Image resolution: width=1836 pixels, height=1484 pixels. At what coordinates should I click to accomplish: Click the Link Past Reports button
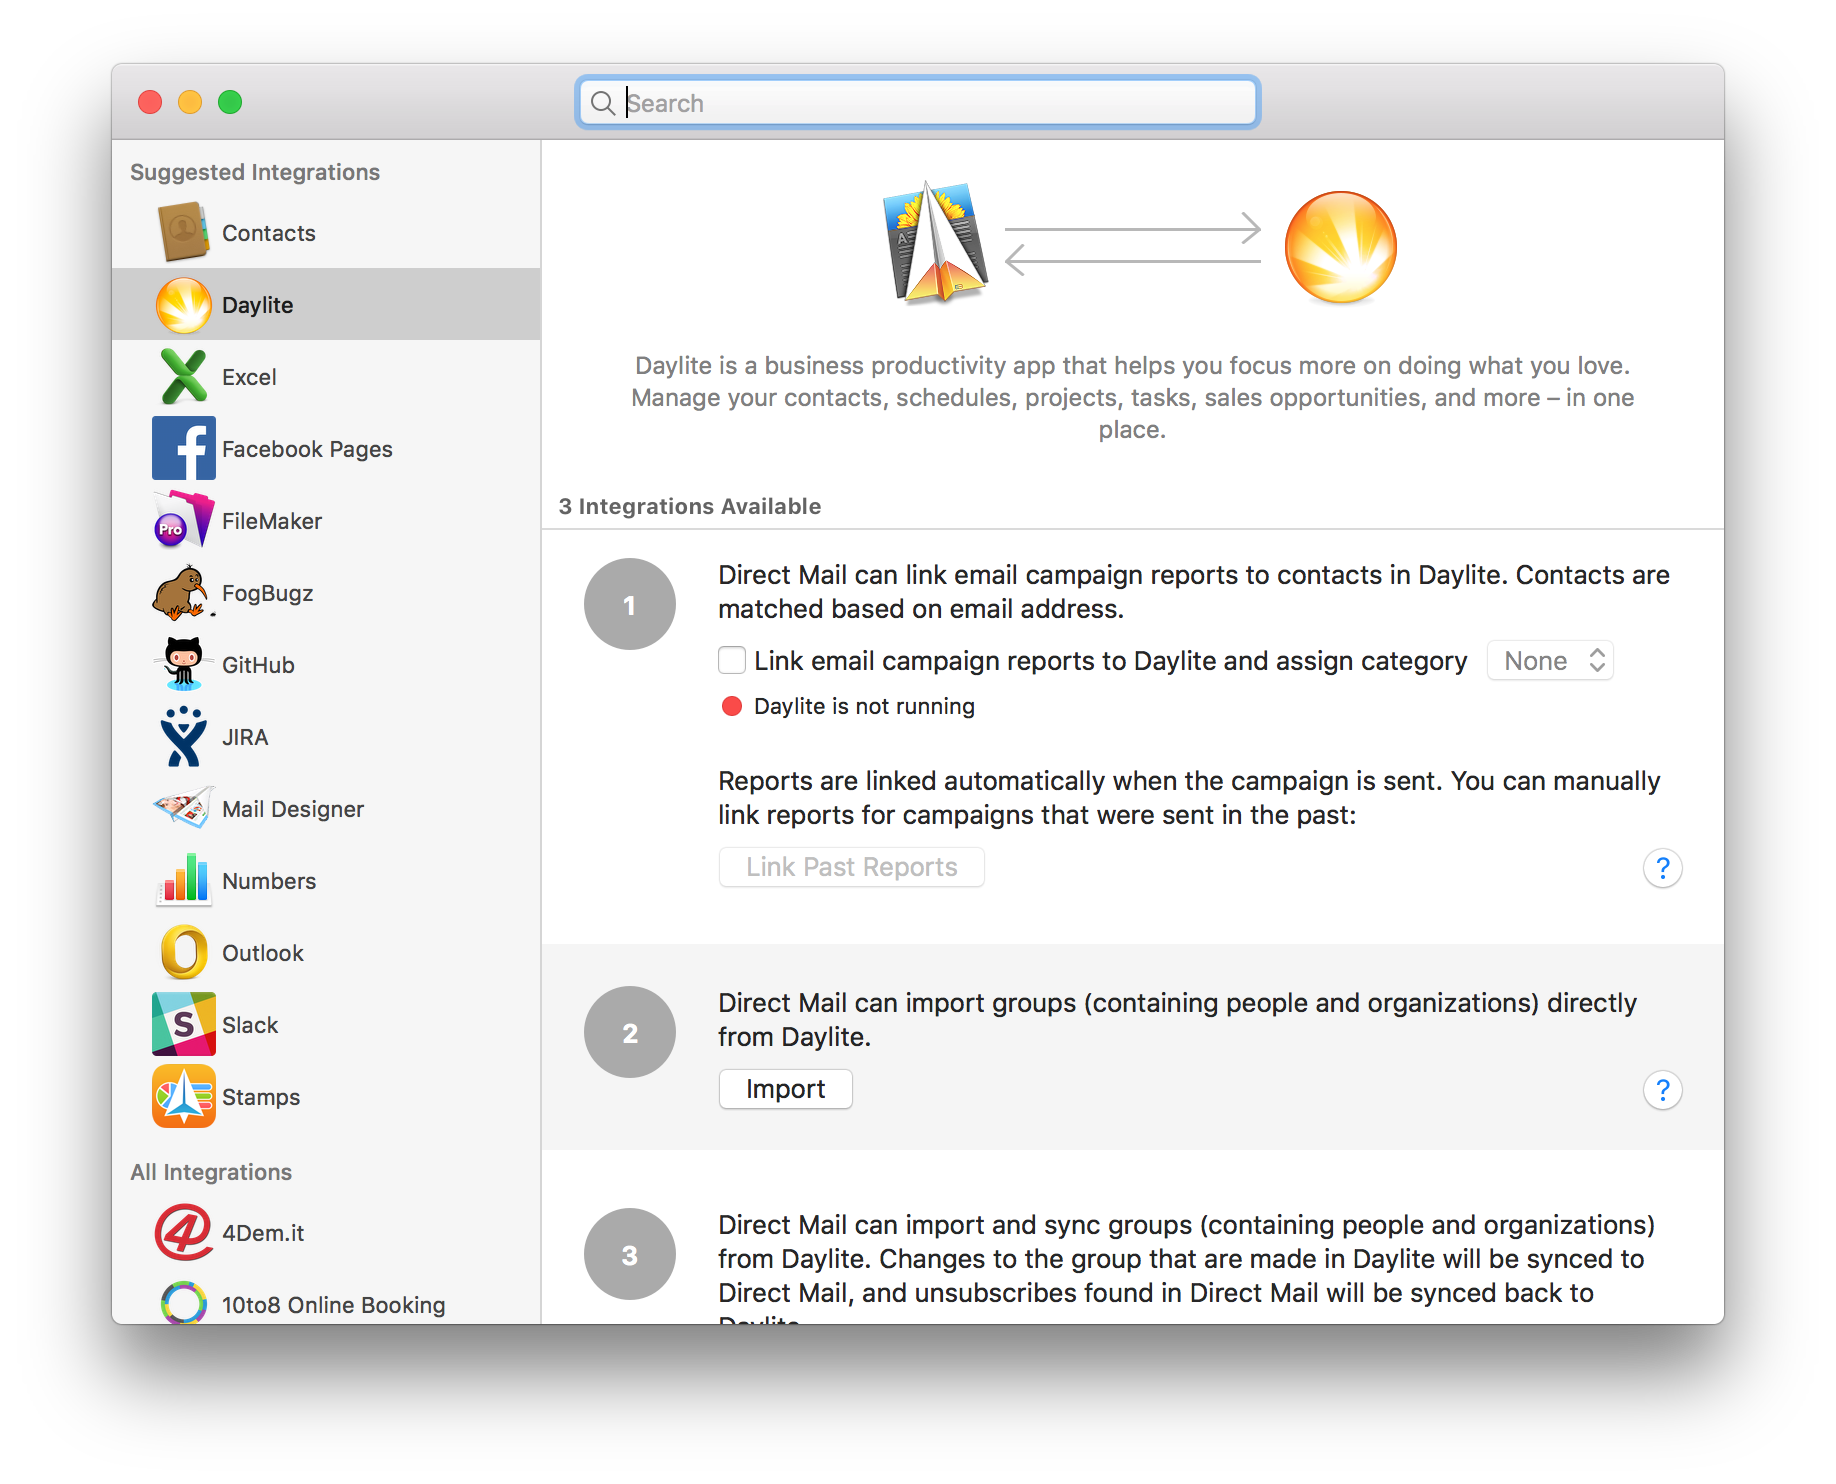coord(851,867)
